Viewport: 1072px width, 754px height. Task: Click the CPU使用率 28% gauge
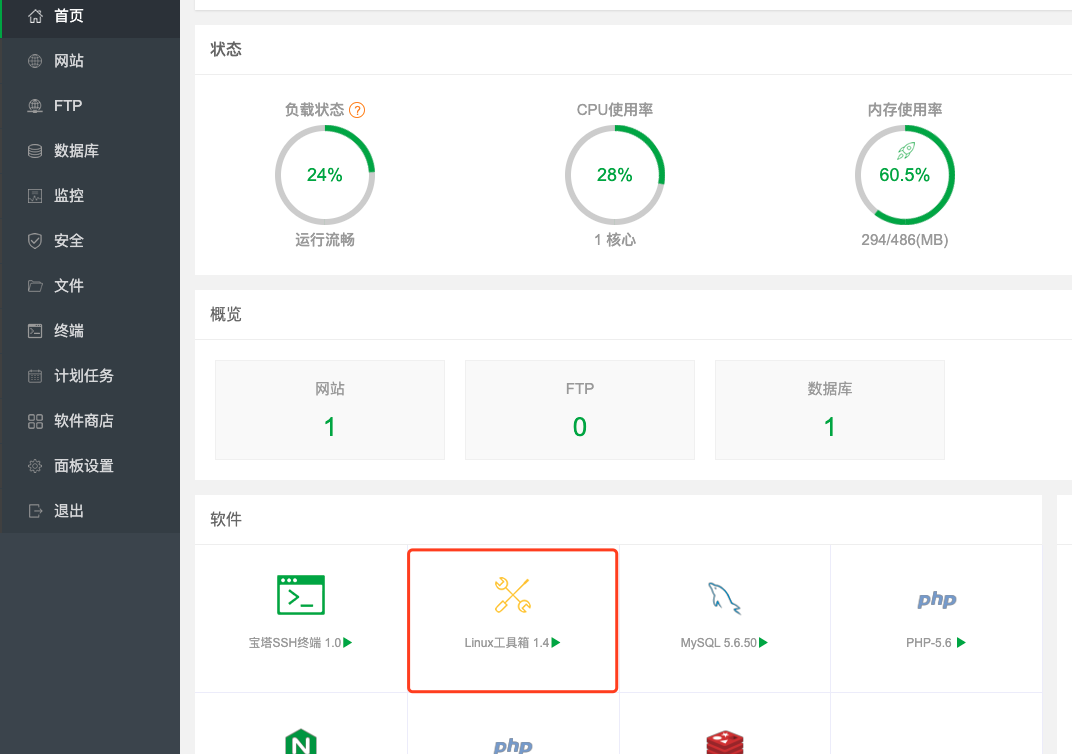[x=615, y=175]
